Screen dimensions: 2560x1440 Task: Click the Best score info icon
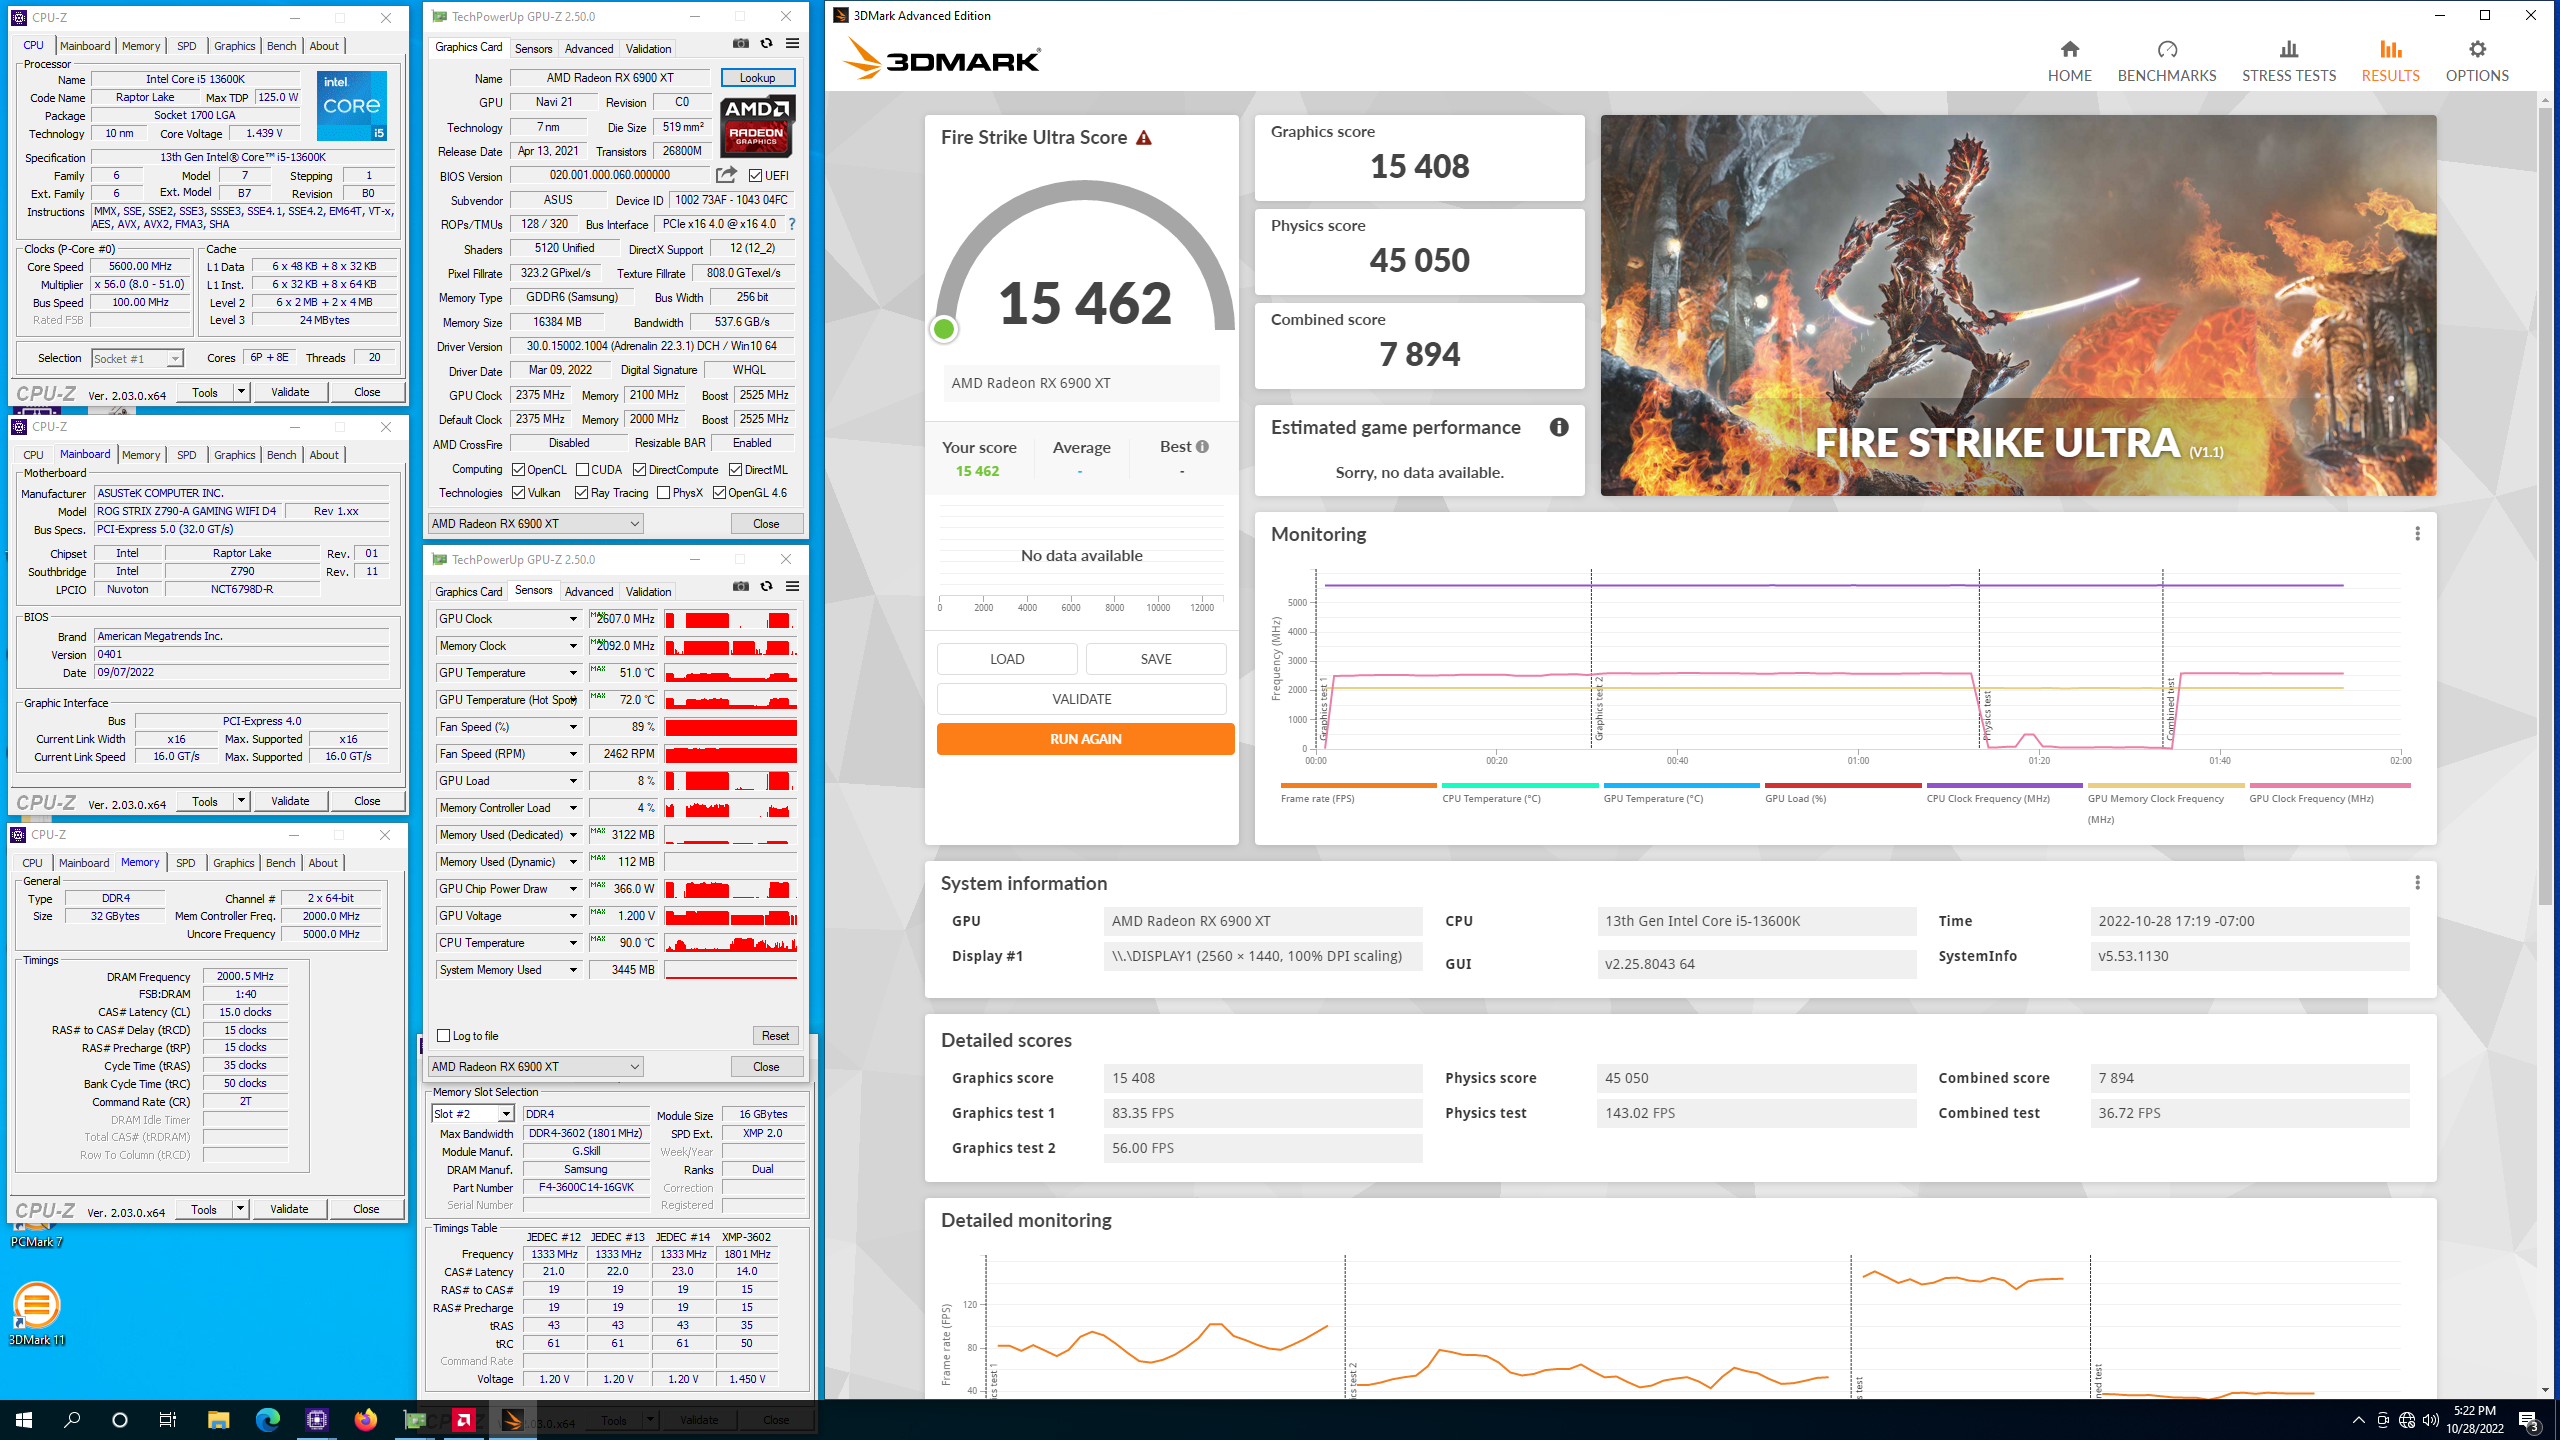click(1202, 447)
